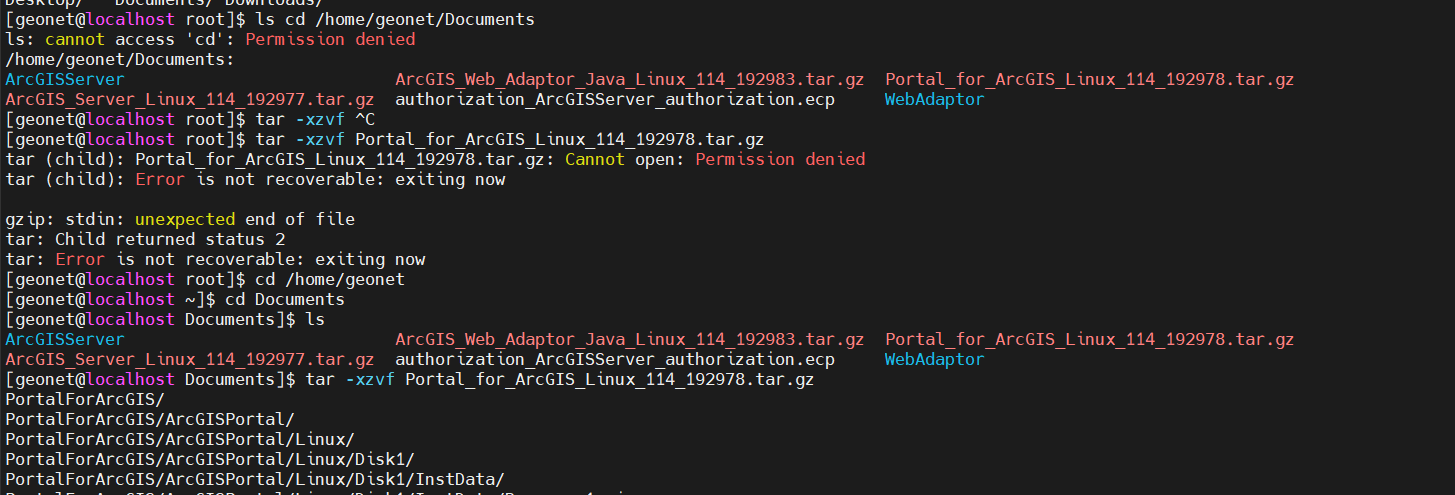Click 'ArcGIS_Web_Adaptor_Java_Linux_114_192983.tar.gz' directly below lone 'ls' command
The height and width of the screenshot is (495, 1455).
coord(630,339)
